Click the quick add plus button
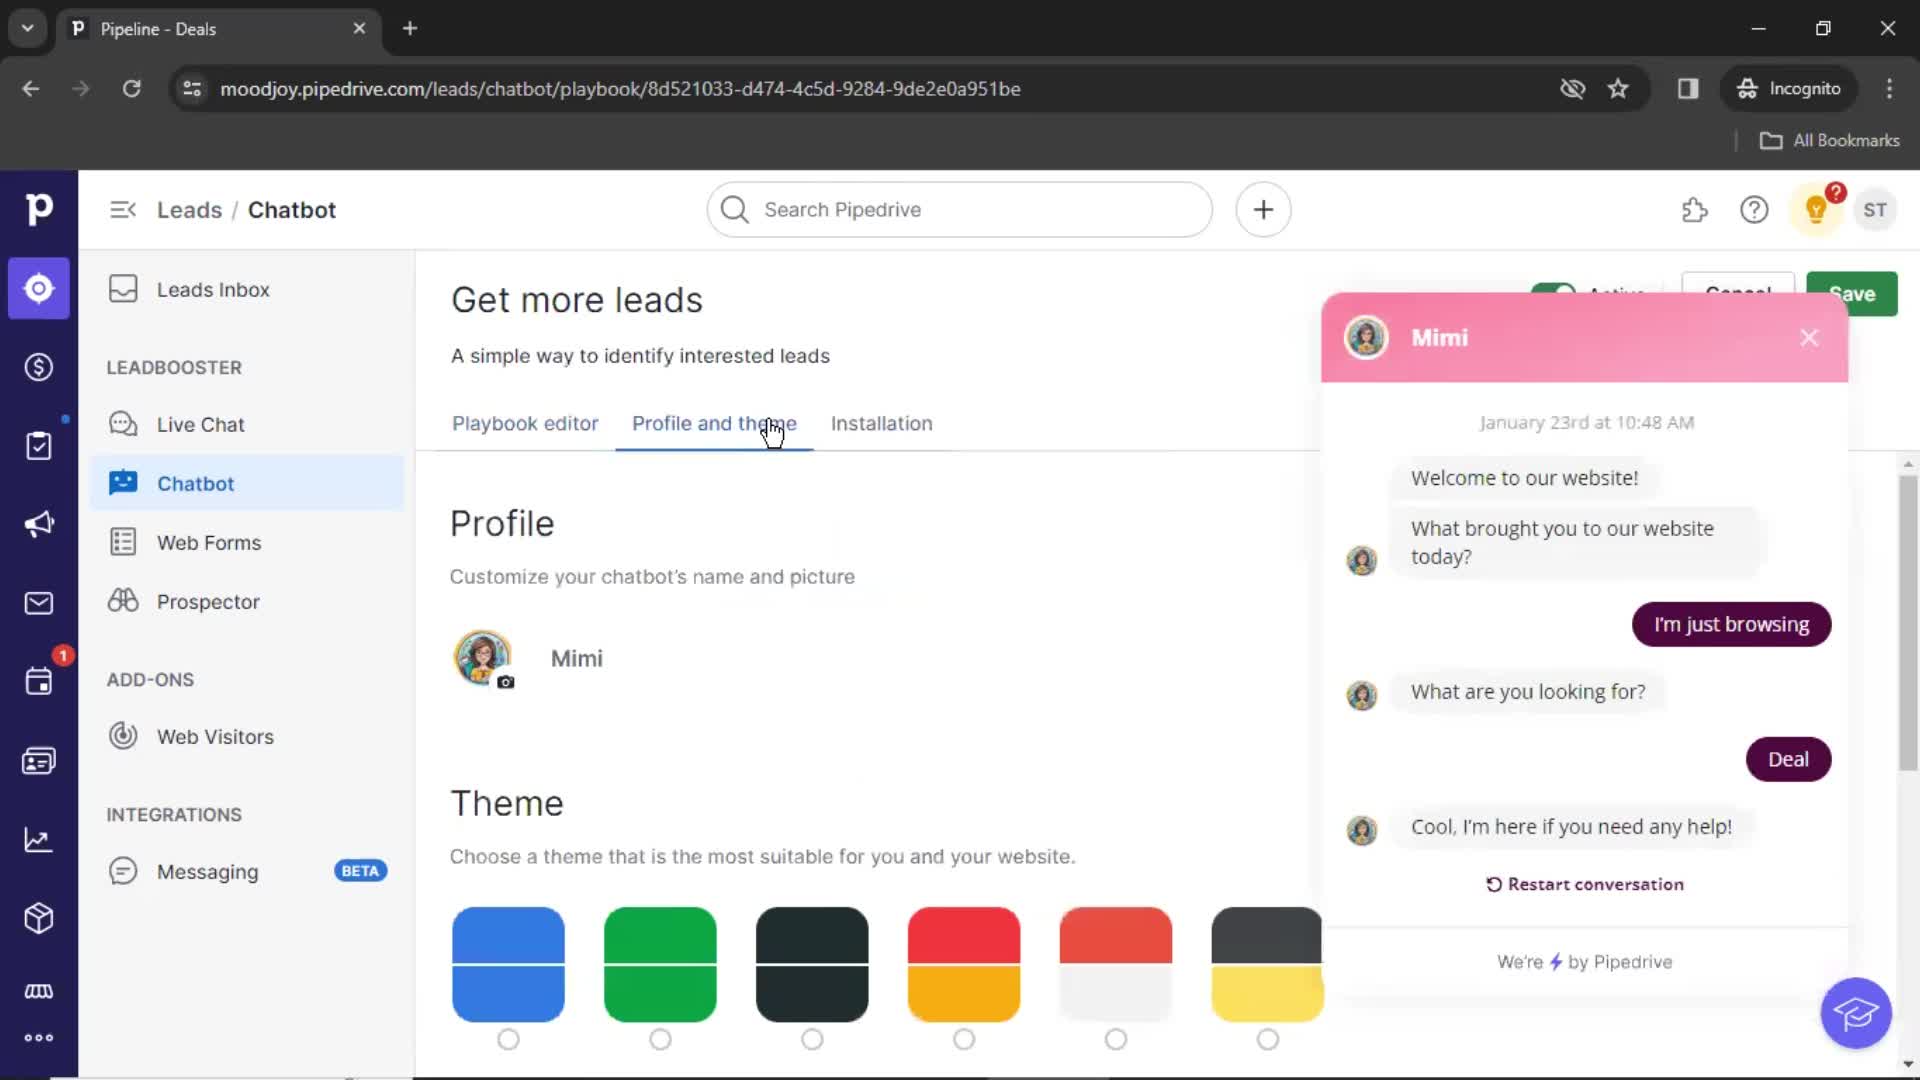 [1263, 210]
